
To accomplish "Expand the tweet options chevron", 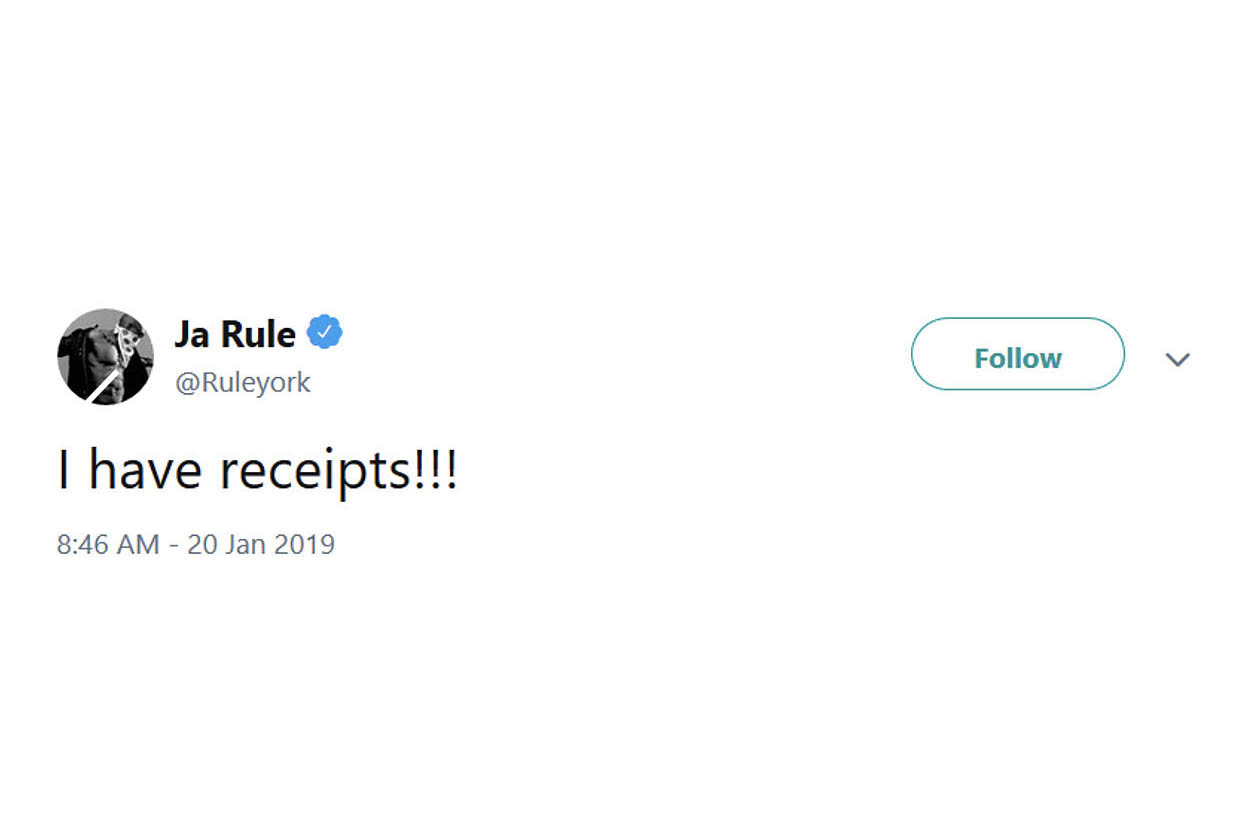I will pyautogui.click(x=1178, y=359).
